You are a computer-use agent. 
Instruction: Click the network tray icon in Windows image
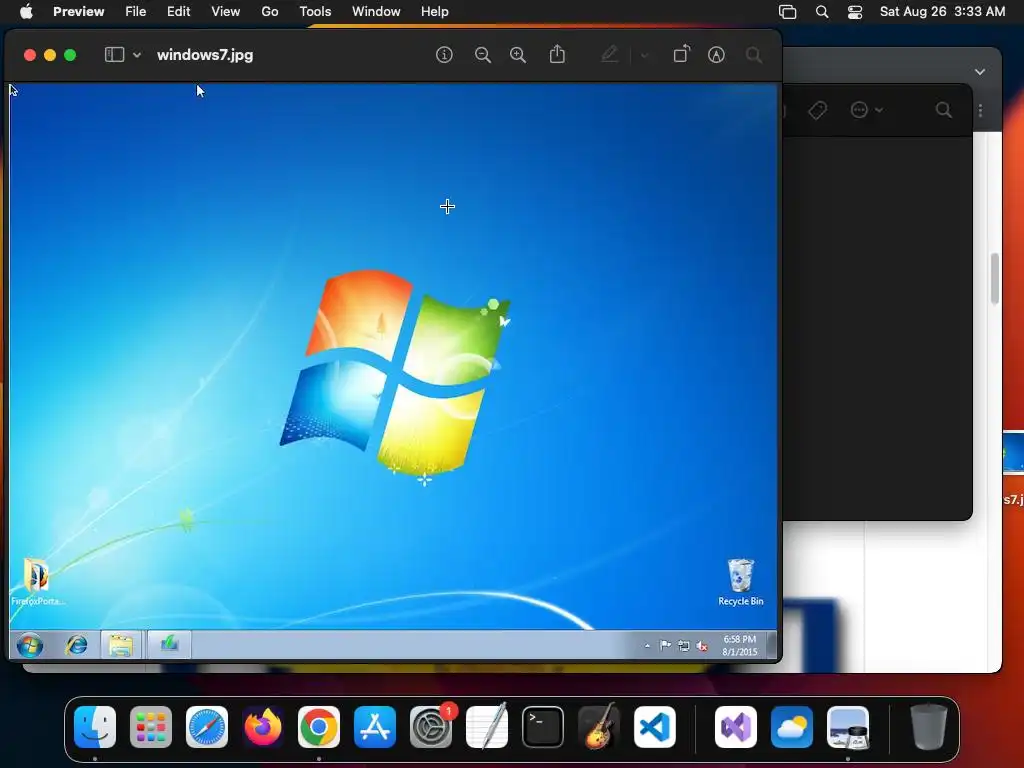pyautogui.click(x=683, y=646)
